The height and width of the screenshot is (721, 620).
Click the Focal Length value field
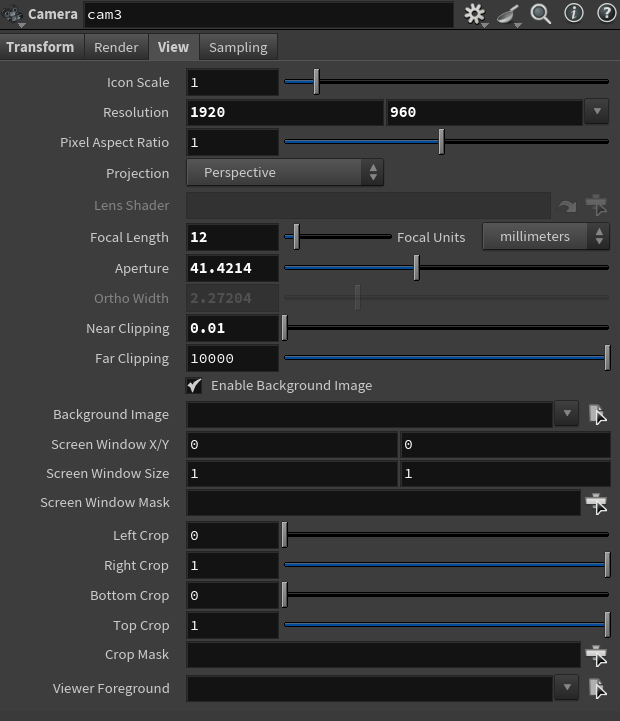point(232,237)
